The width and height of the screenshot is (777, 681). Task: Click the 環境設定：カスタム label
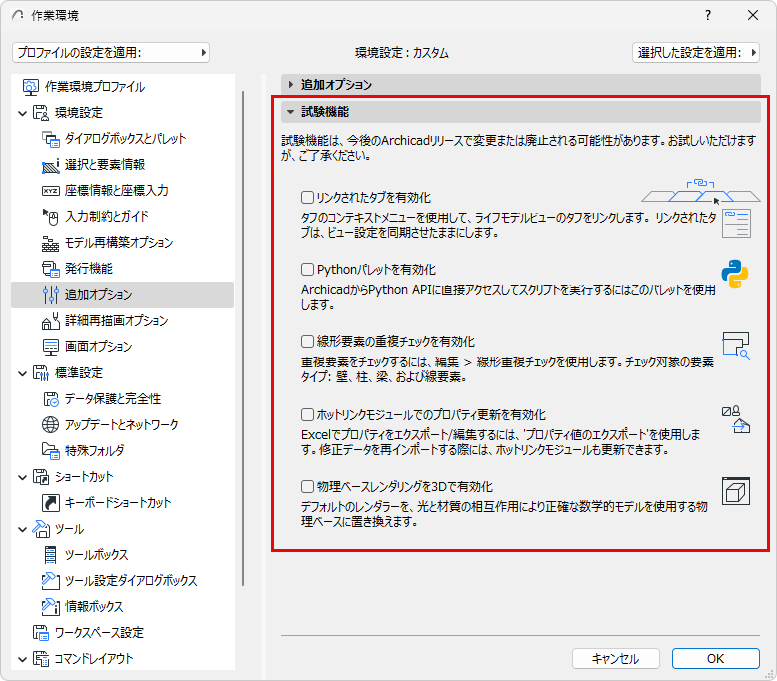[x=402, y=53]
